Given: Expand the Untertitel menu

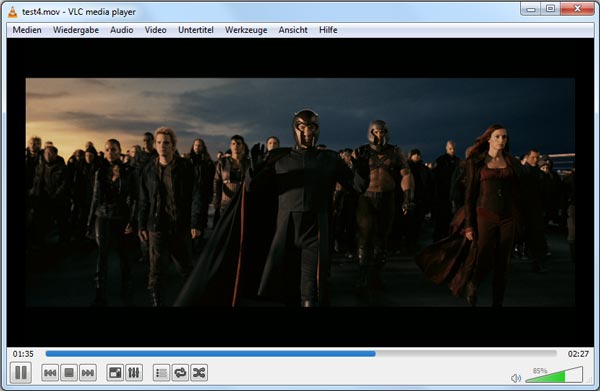Looking at the screenshot, I should pyautogui.click(x=196, y=30).
